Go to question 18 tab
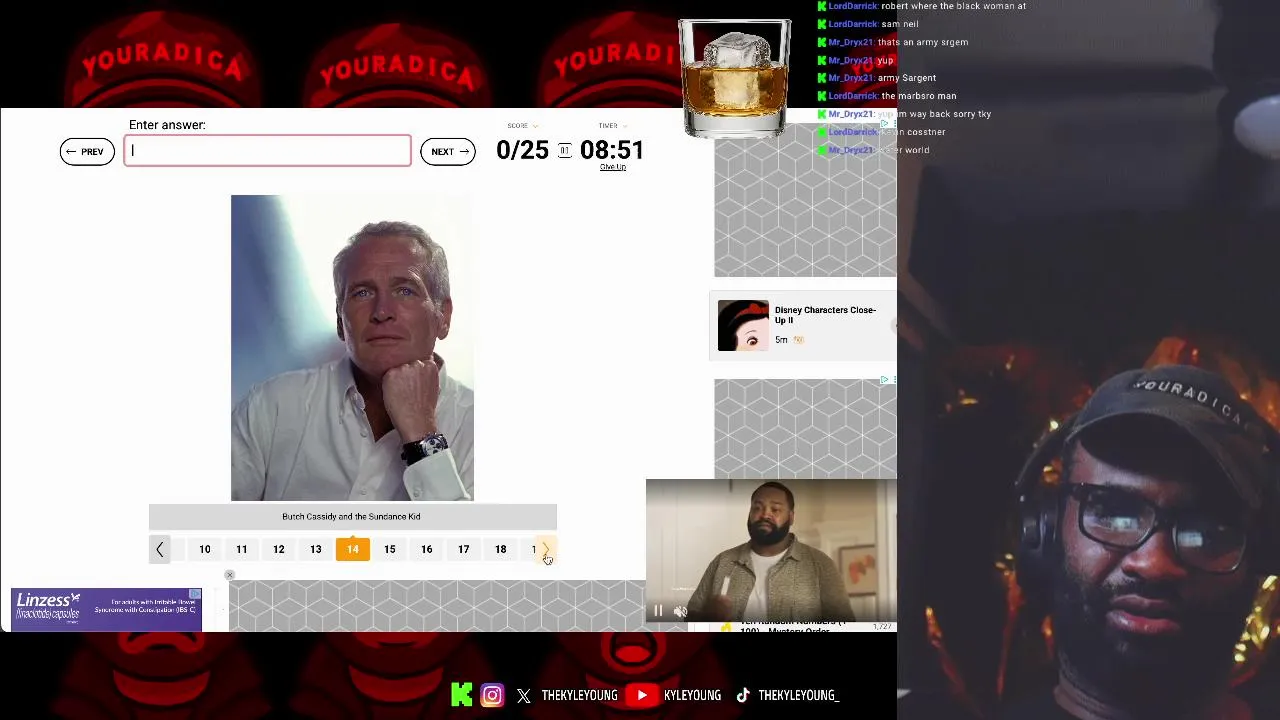Viewport: 1280px width, 720px height. click(x=501, y=549)
